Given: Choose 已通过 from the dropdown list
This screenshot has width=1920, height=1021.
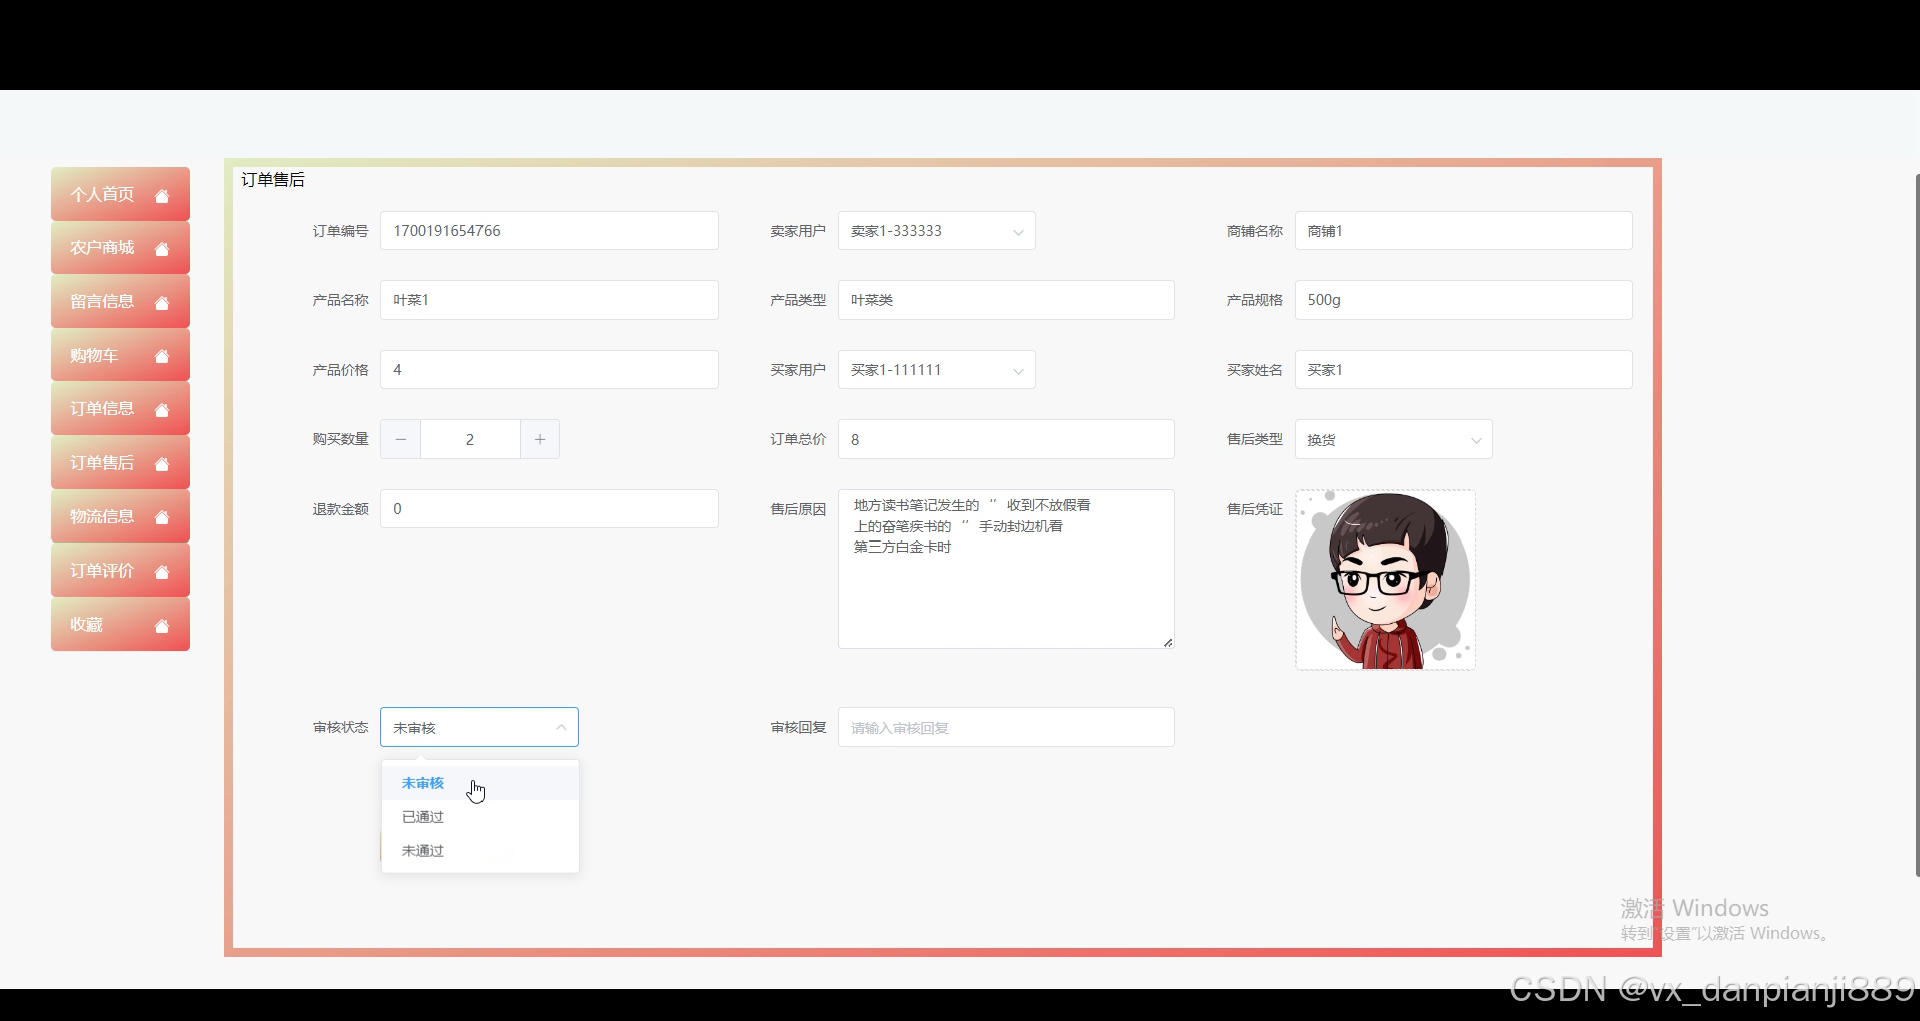Looking at the screenshot, I should click(x=480, y=817).
